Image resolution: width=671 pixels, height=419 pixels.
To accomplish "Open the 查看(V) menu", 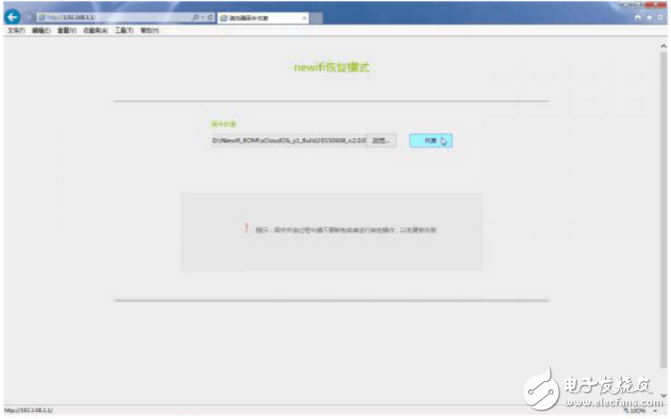I will coord(67,31).
